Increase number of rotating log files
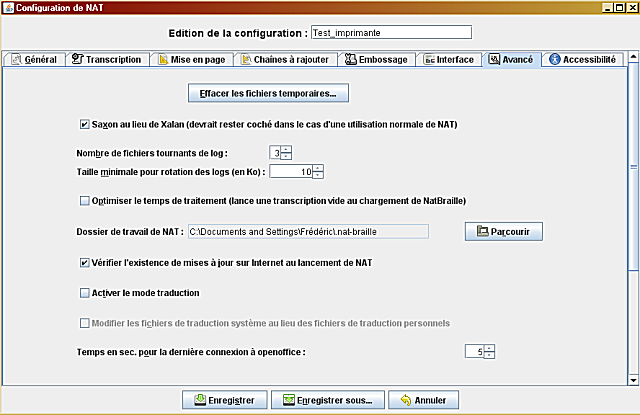Image resolution: width=640 pixels, height=415 pixels. [x=286, y=149]
